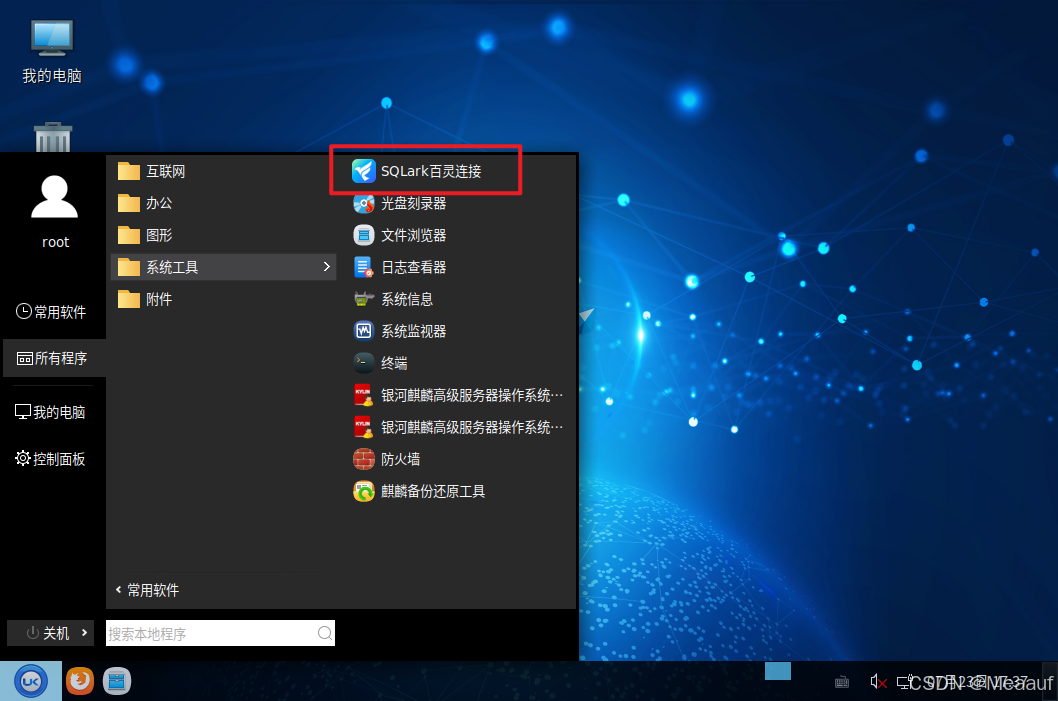Open 控制面板 control panel
This screenshot has width=1058, height=701.
click(51, 459)
